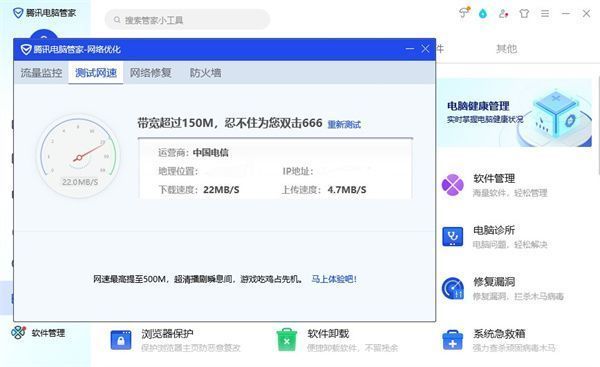Minimize the network optimization dialog
Viewport: 600px width, 367px height.
point(410,49)
